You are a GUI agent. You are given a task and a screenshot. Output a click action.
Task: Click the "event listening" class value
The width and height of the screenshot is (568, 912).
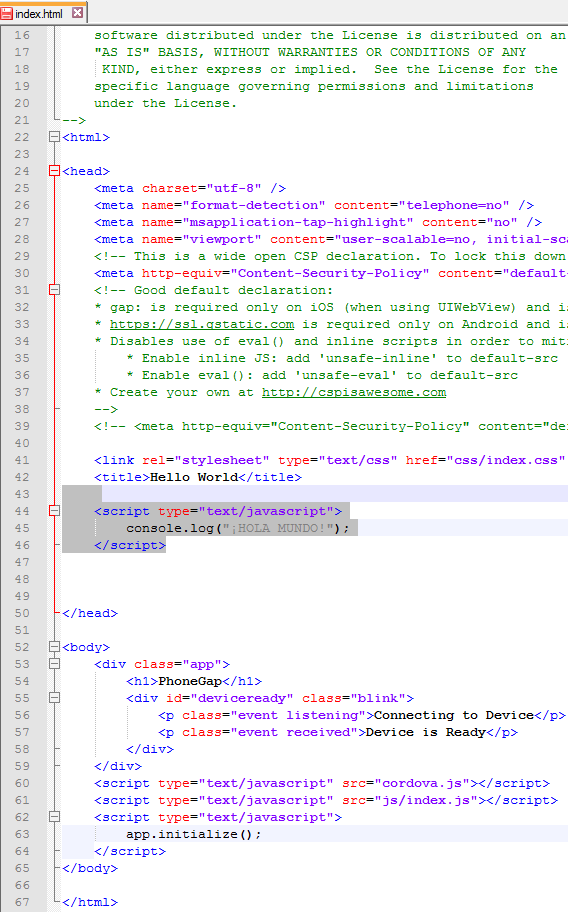(x=298, y=715)
